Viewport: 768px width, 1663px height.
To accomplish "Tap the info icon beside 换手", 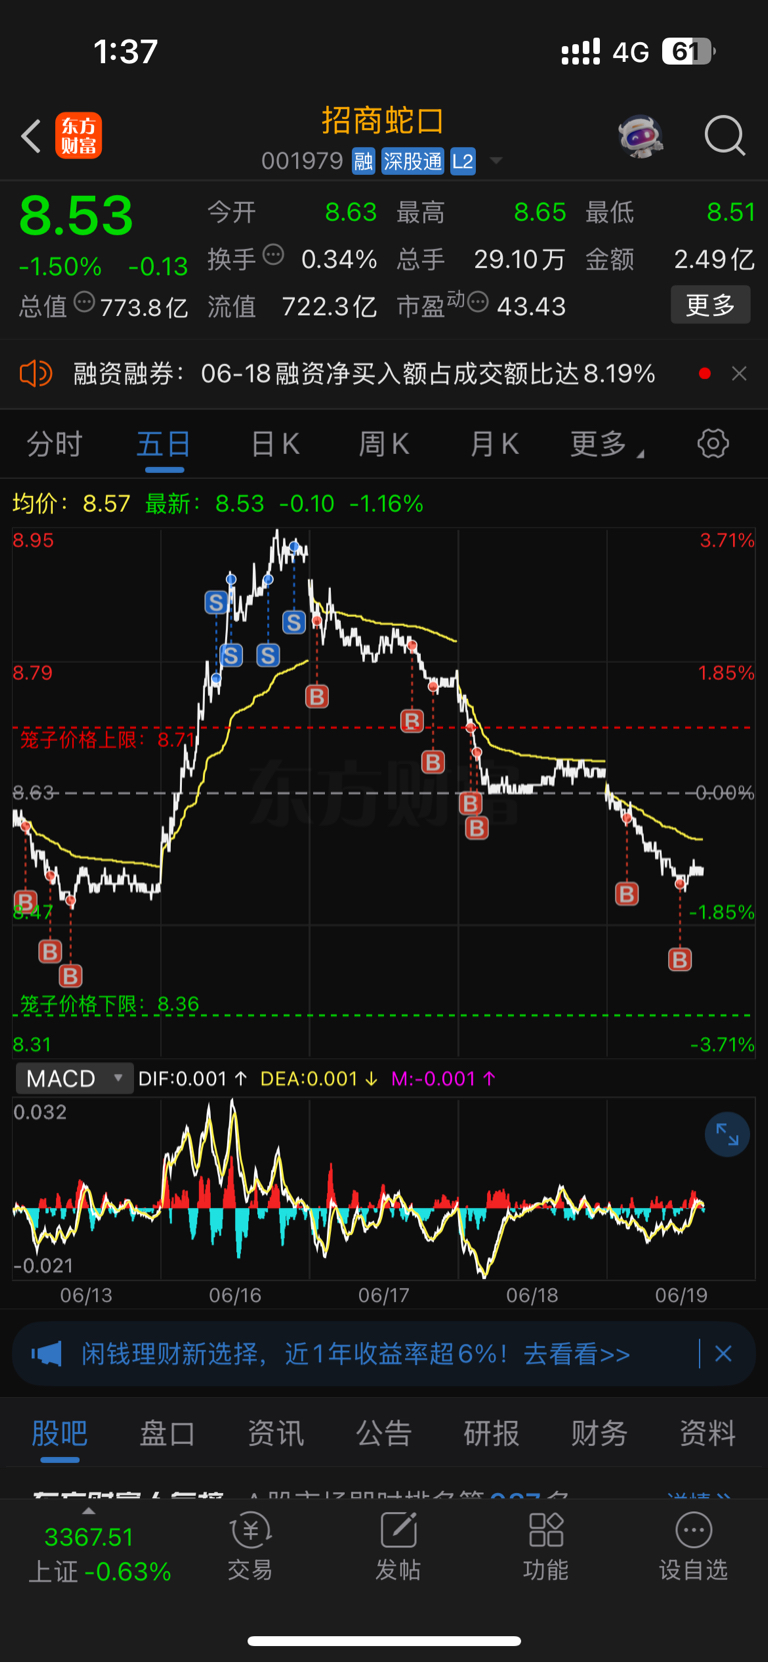I will click(273, 255).
